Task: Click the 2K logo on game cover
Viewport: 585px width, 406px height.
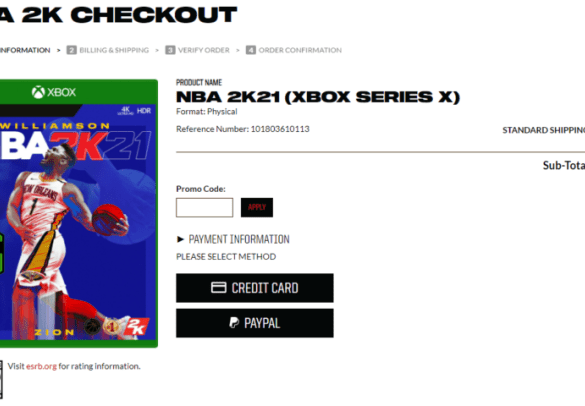Action: [x=136, y=326]
